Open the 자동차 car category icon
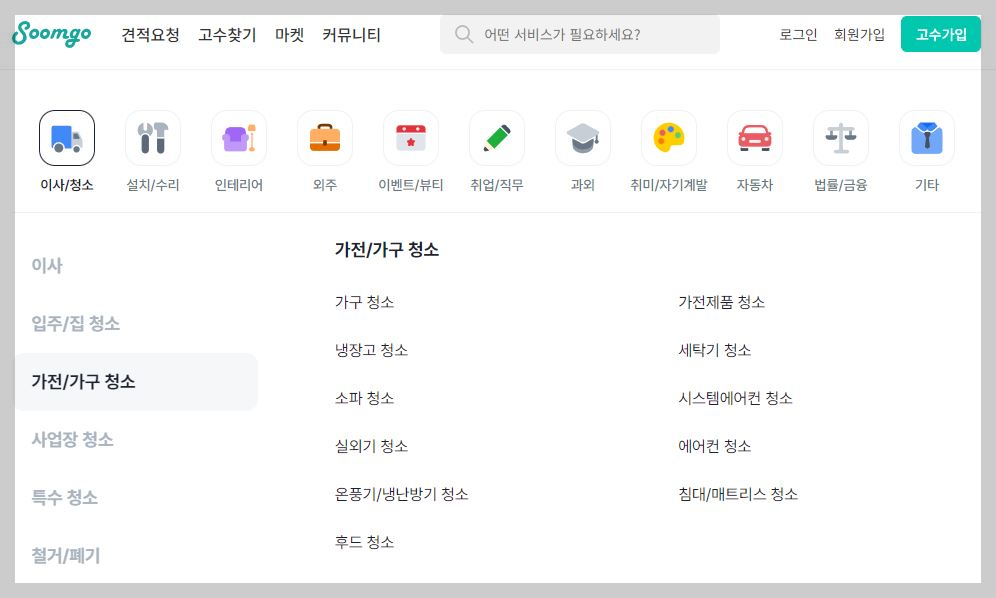The width and height of the screenshot is (996, 598). pos(754,137)
